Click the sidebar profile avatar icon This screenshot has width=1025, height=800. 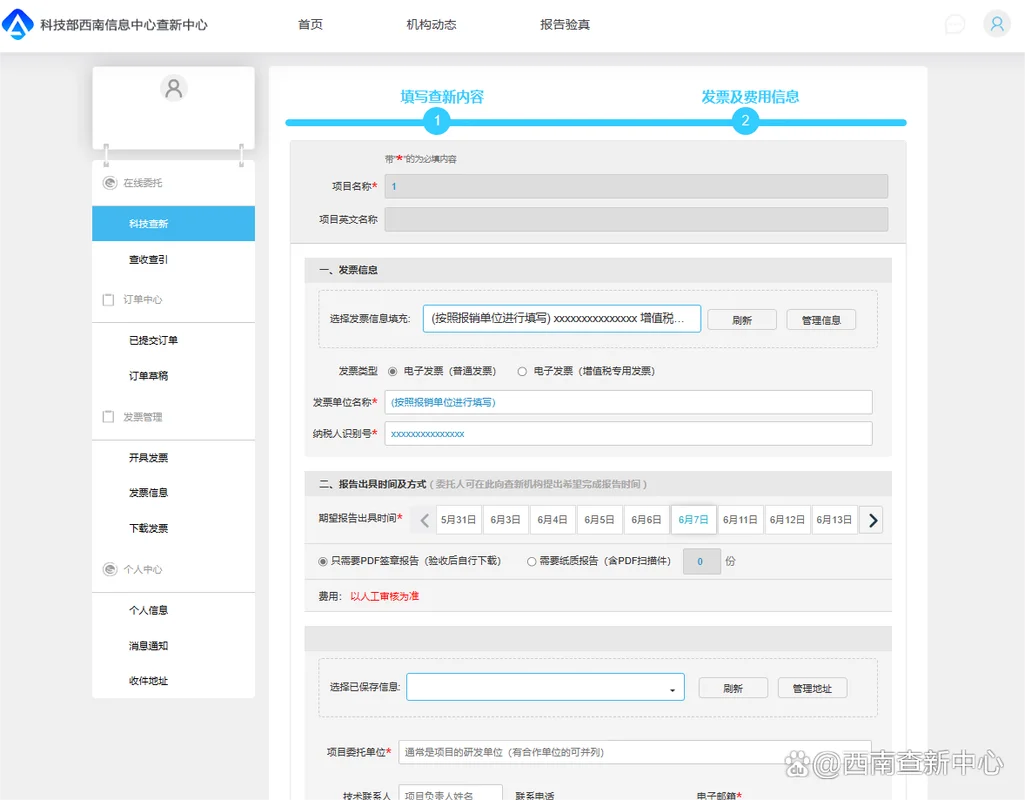[174, 88]
